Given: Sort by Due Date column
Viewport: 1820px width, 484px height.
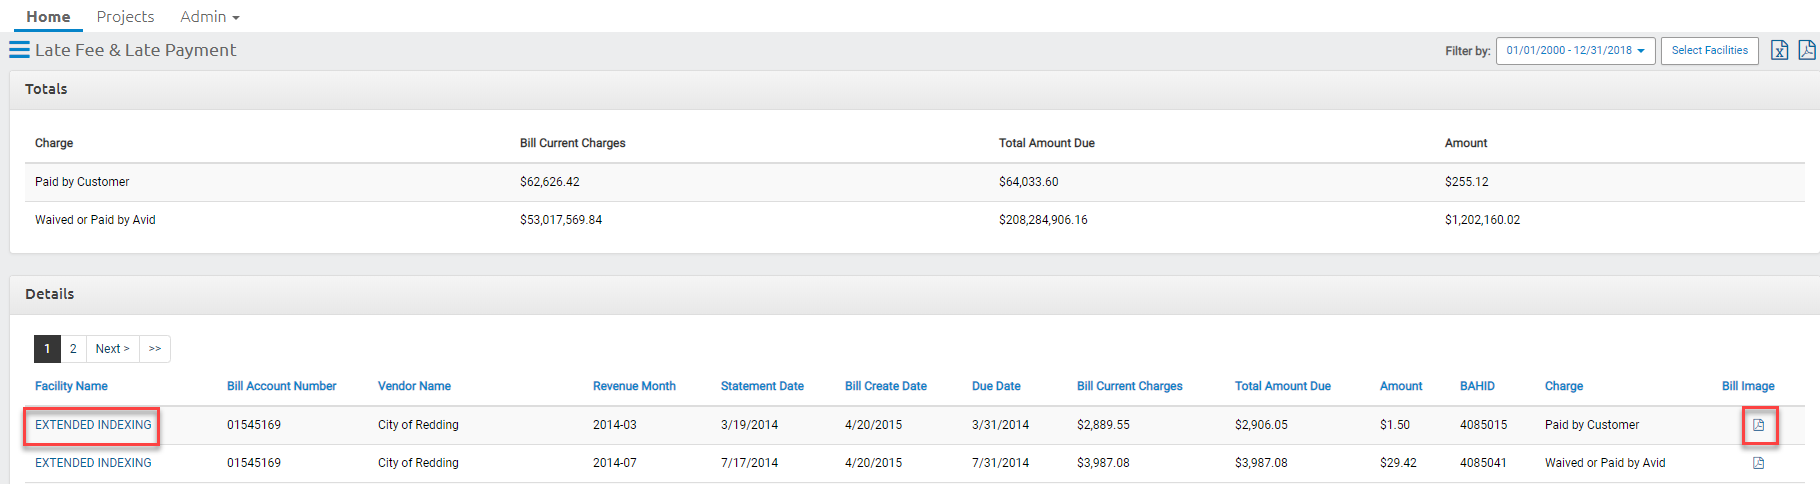Looking at the screenshot, I should tap(996, 386).
